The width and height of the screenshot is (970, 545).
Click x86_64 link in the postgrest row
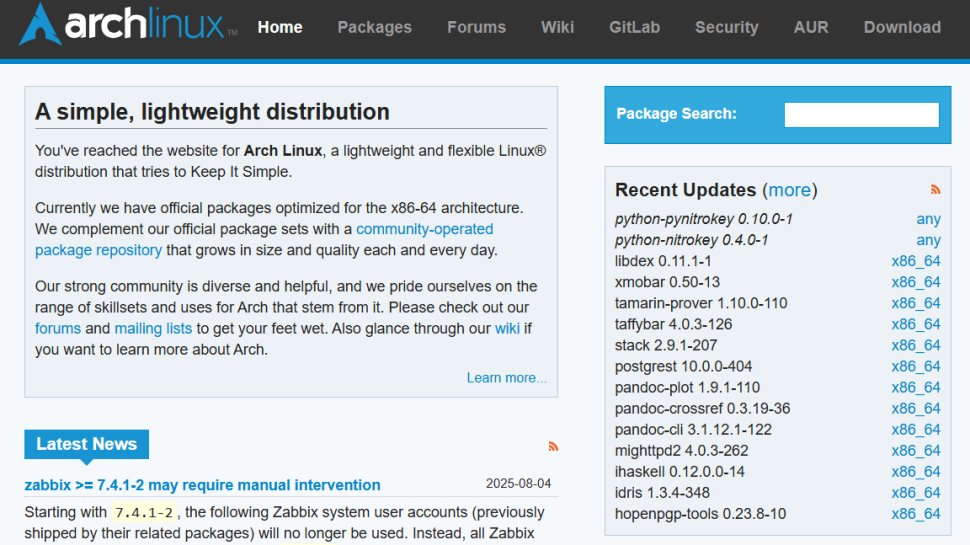pos(916,366)
